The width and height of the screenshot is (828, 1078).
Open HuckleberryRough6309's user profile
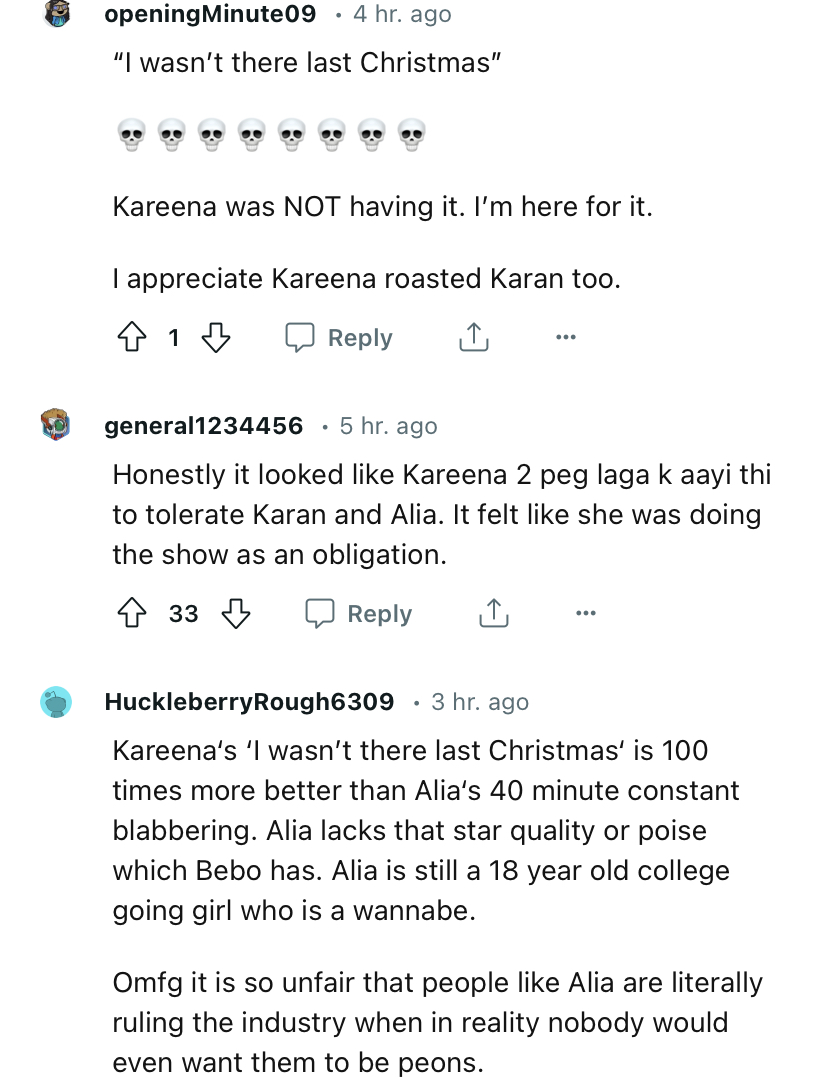click(249, 702)
